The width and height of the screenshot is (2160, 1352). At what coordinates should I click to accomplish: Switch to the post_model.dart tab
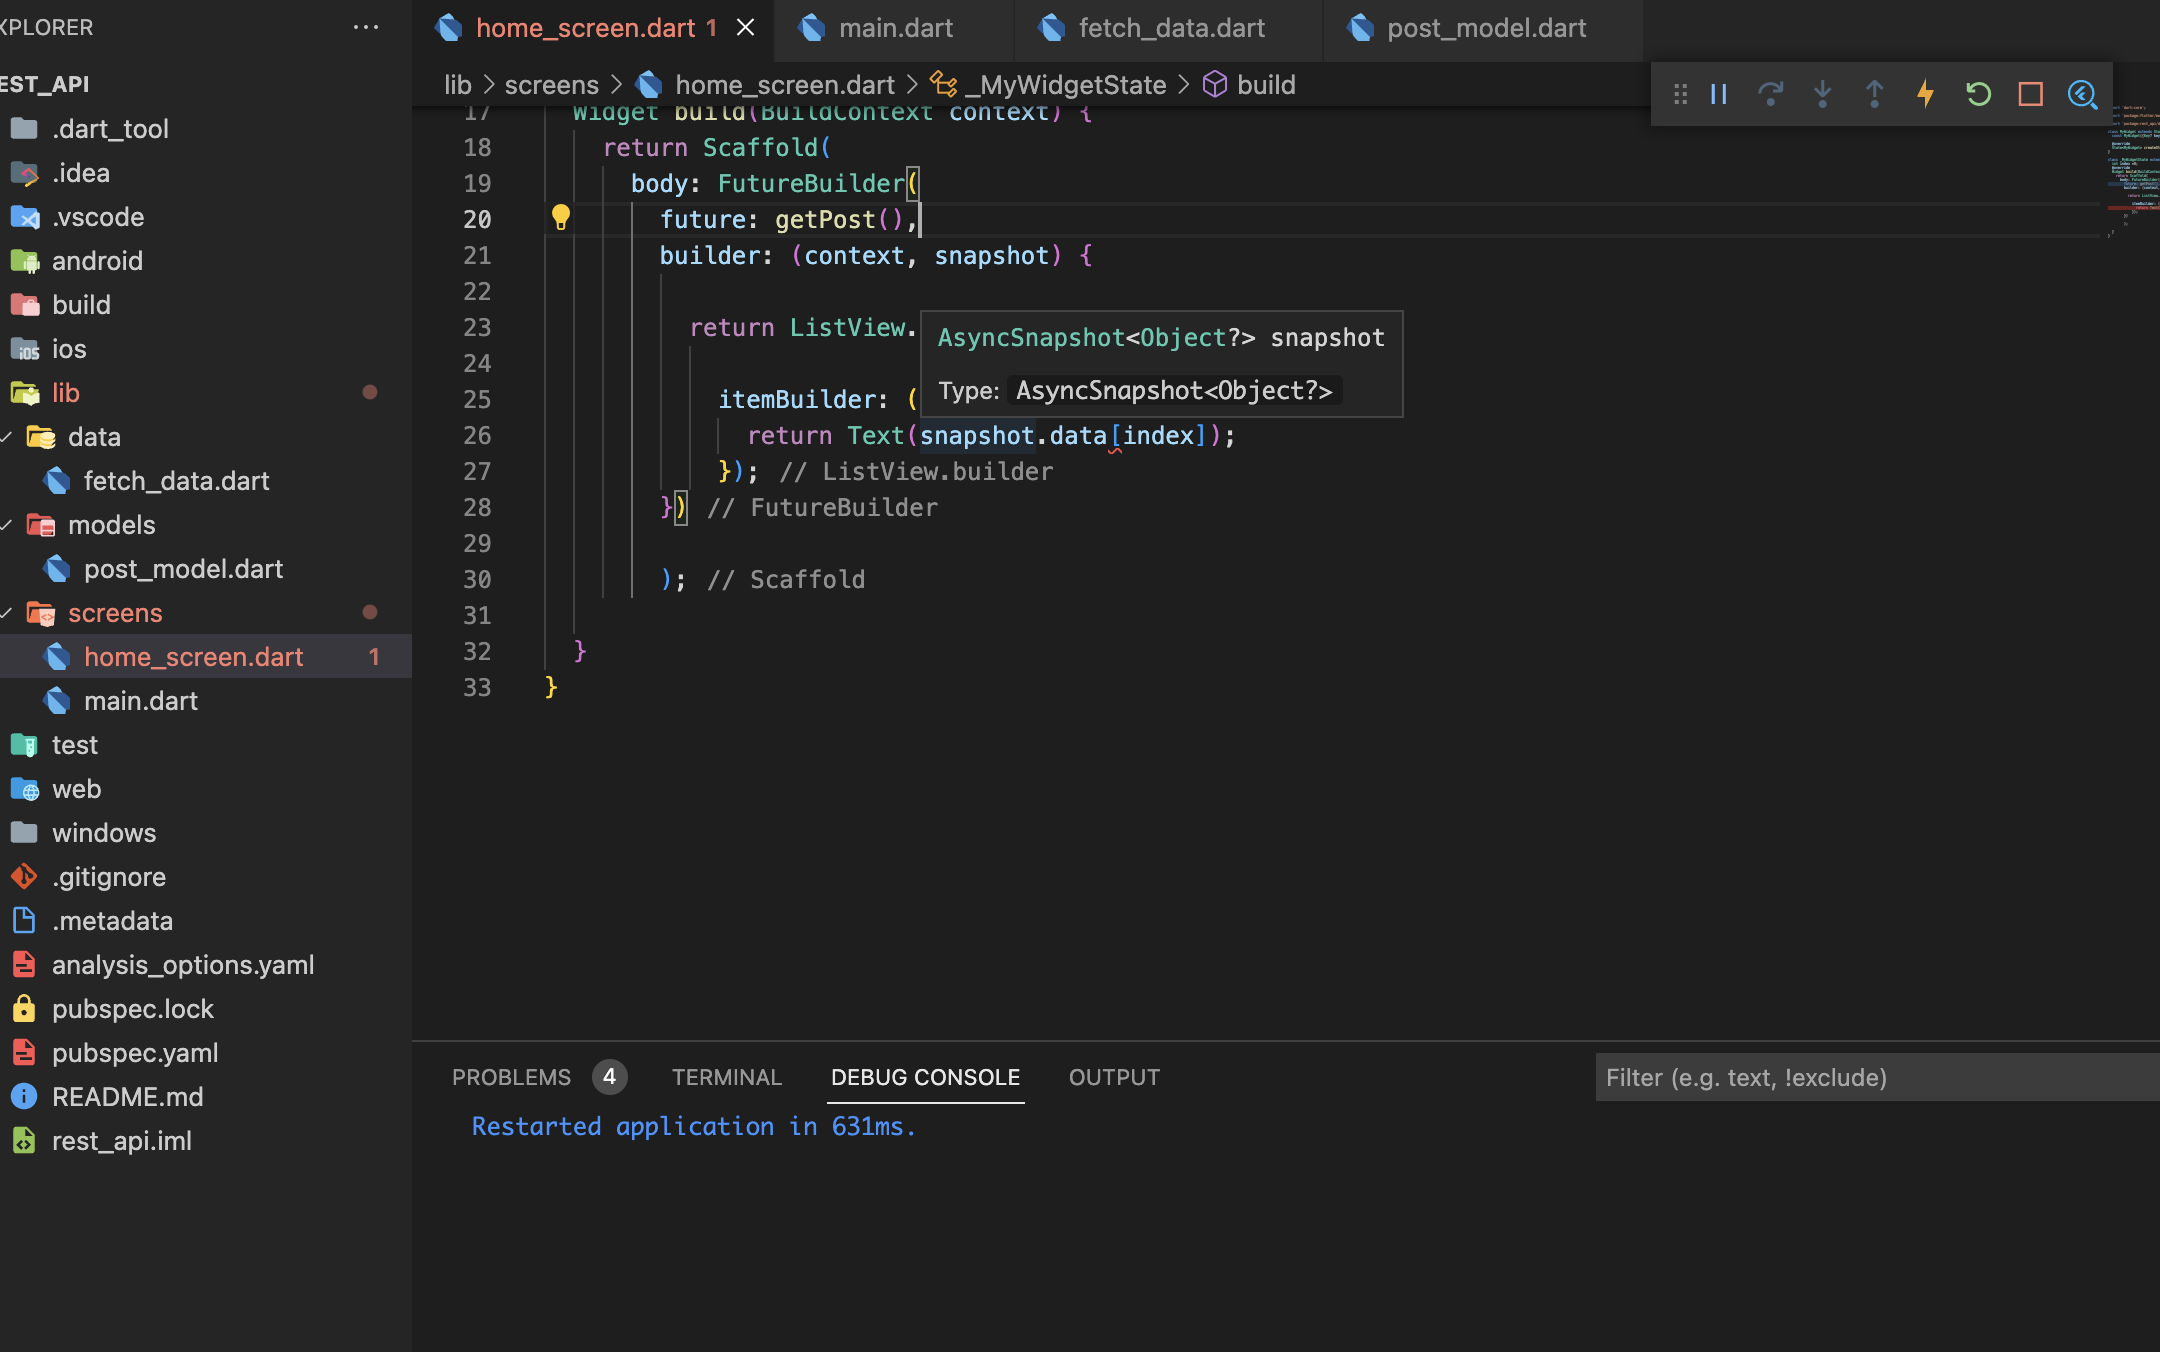(1485, 28)
